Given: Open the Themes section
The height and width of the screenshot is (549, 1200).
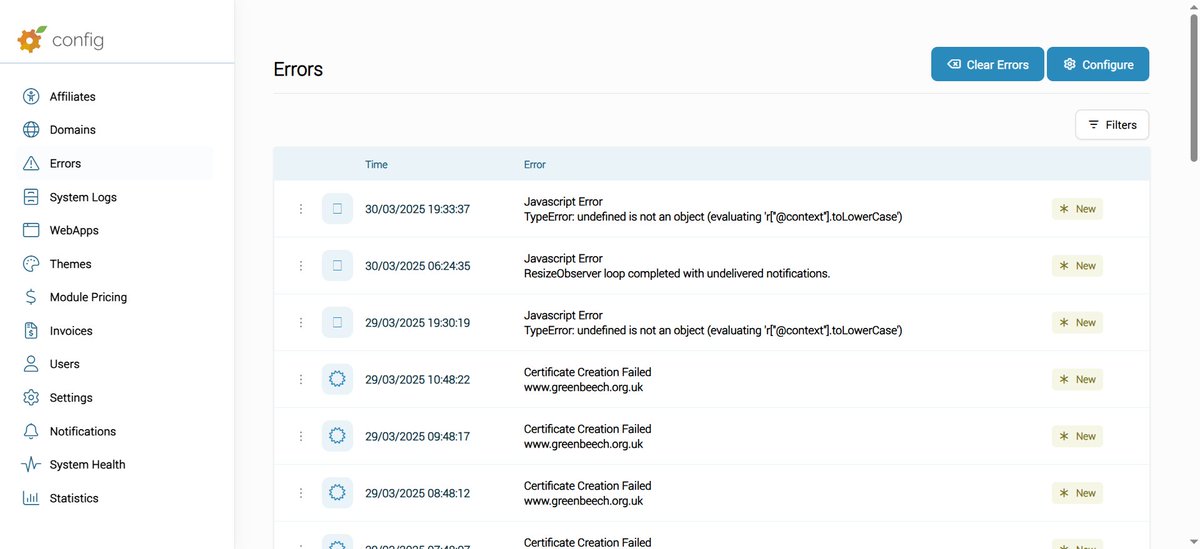Looking at the screenshot, I should (x=117, y=264).
